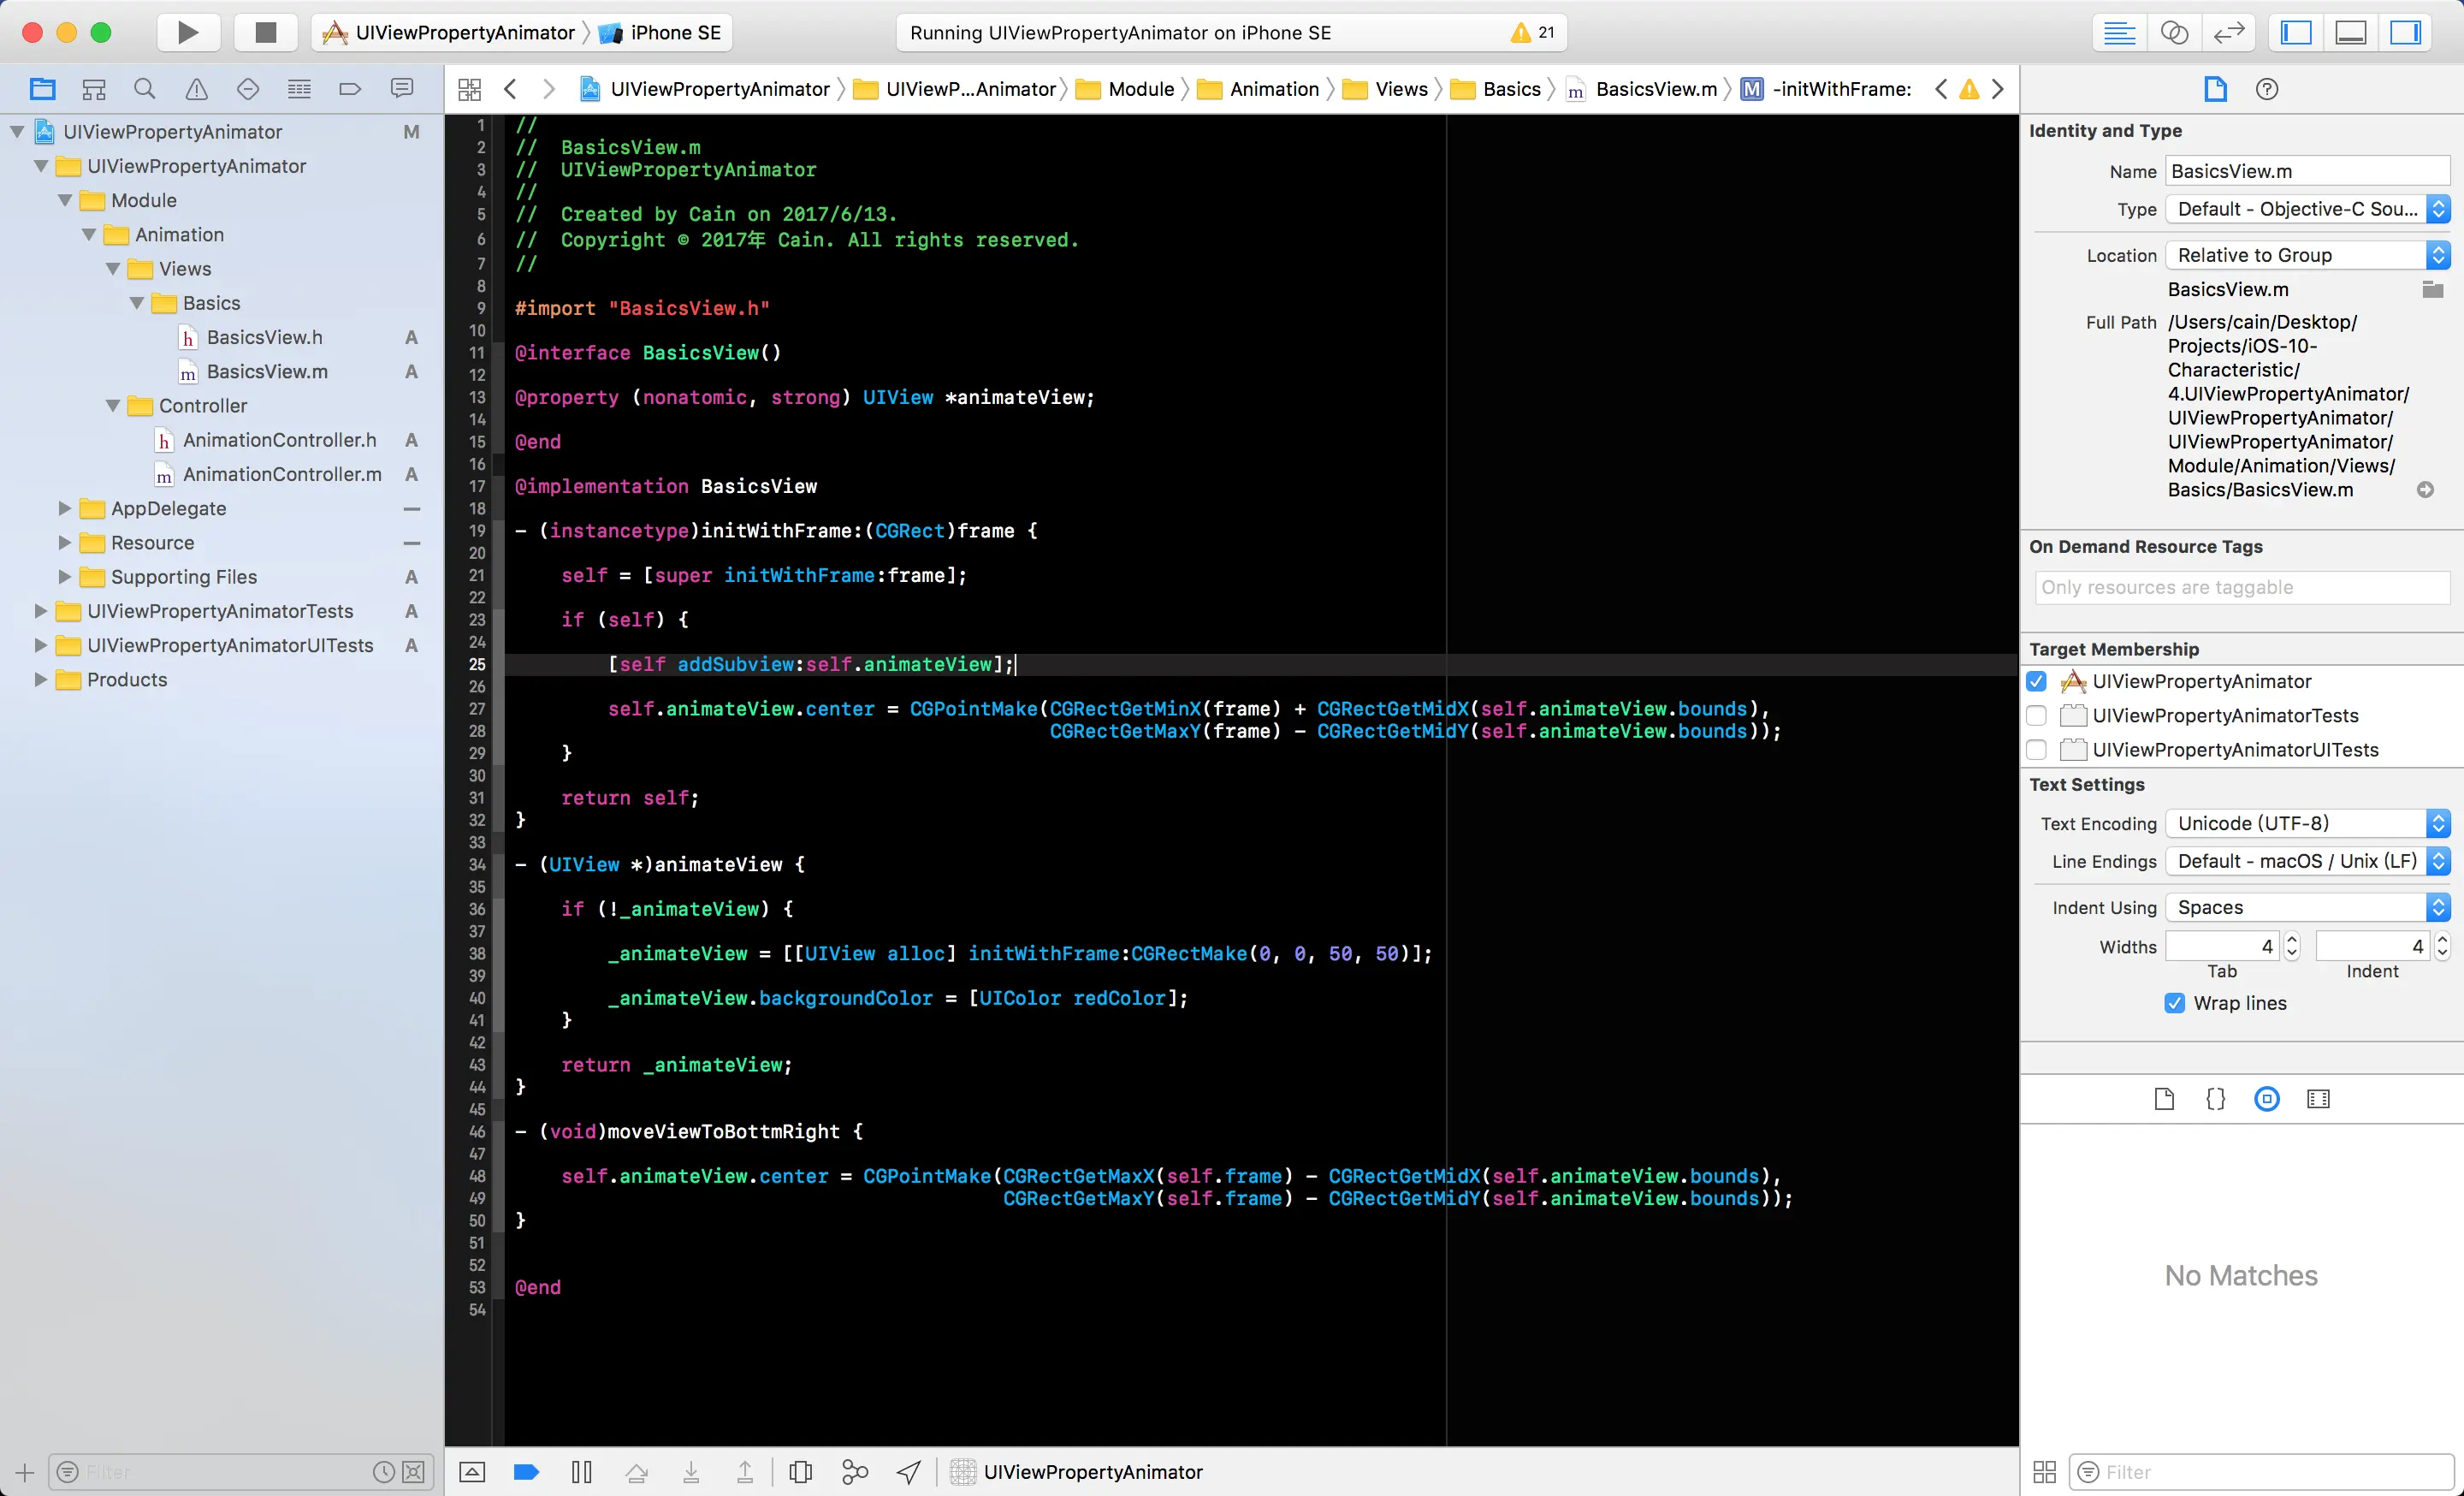The width and height of the screenshot is (2464, 1496).
Task: Open the Find navigator search icon
Action: 144,89
